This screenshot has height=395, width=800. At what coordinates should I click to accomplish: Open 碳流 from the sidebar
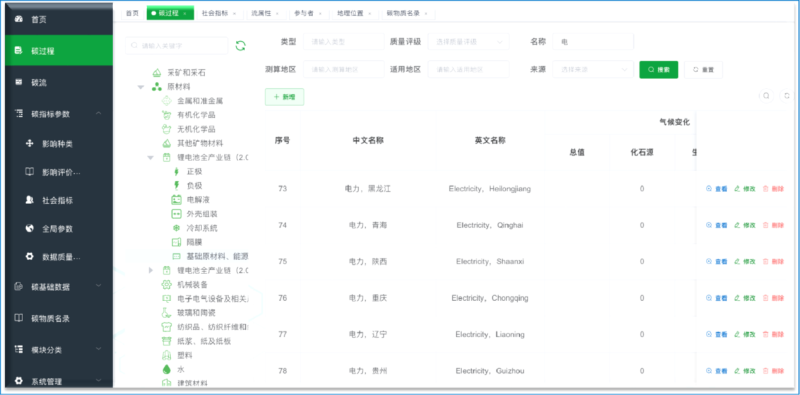point(59,82)
